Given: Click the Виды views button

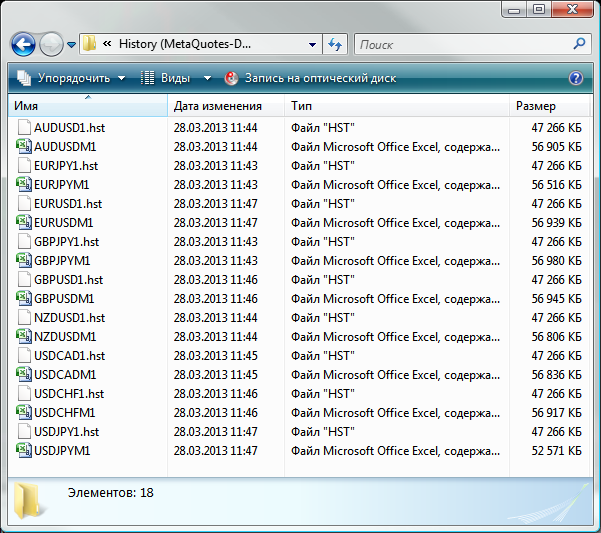Looking at the screenshot, I should coord(166,78).
